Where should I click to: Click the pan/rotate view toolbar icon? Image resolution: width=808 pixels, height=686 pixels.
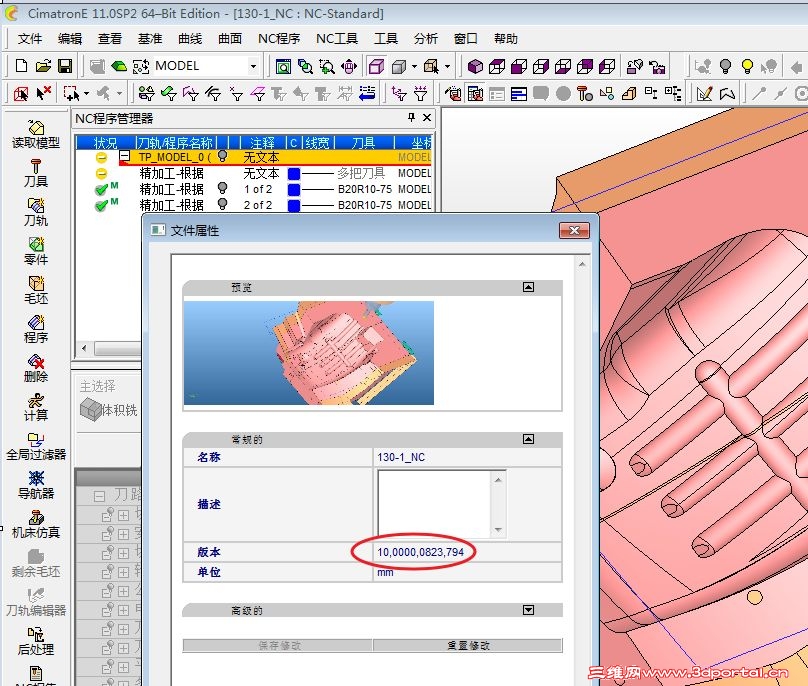click(349, 66)
